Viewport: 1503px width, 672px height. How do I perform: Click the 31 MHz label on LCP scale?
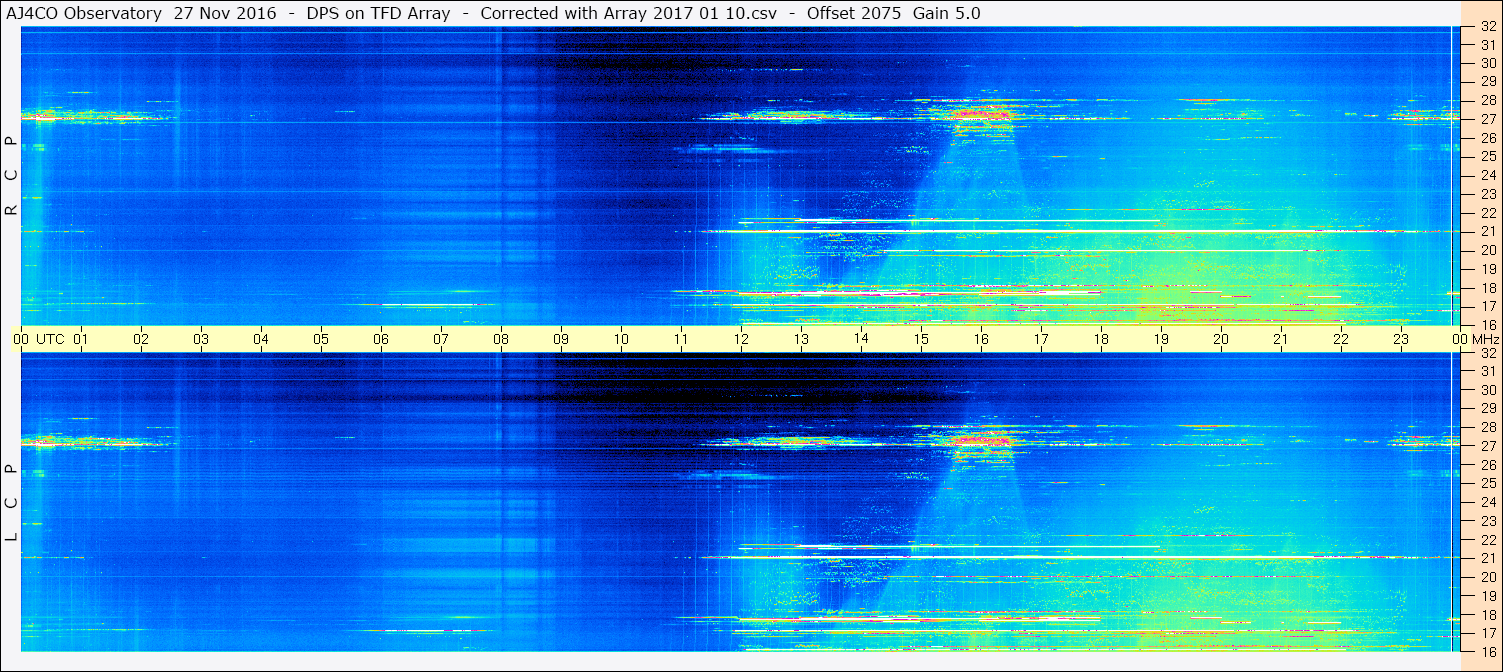tap(1488, 371)
